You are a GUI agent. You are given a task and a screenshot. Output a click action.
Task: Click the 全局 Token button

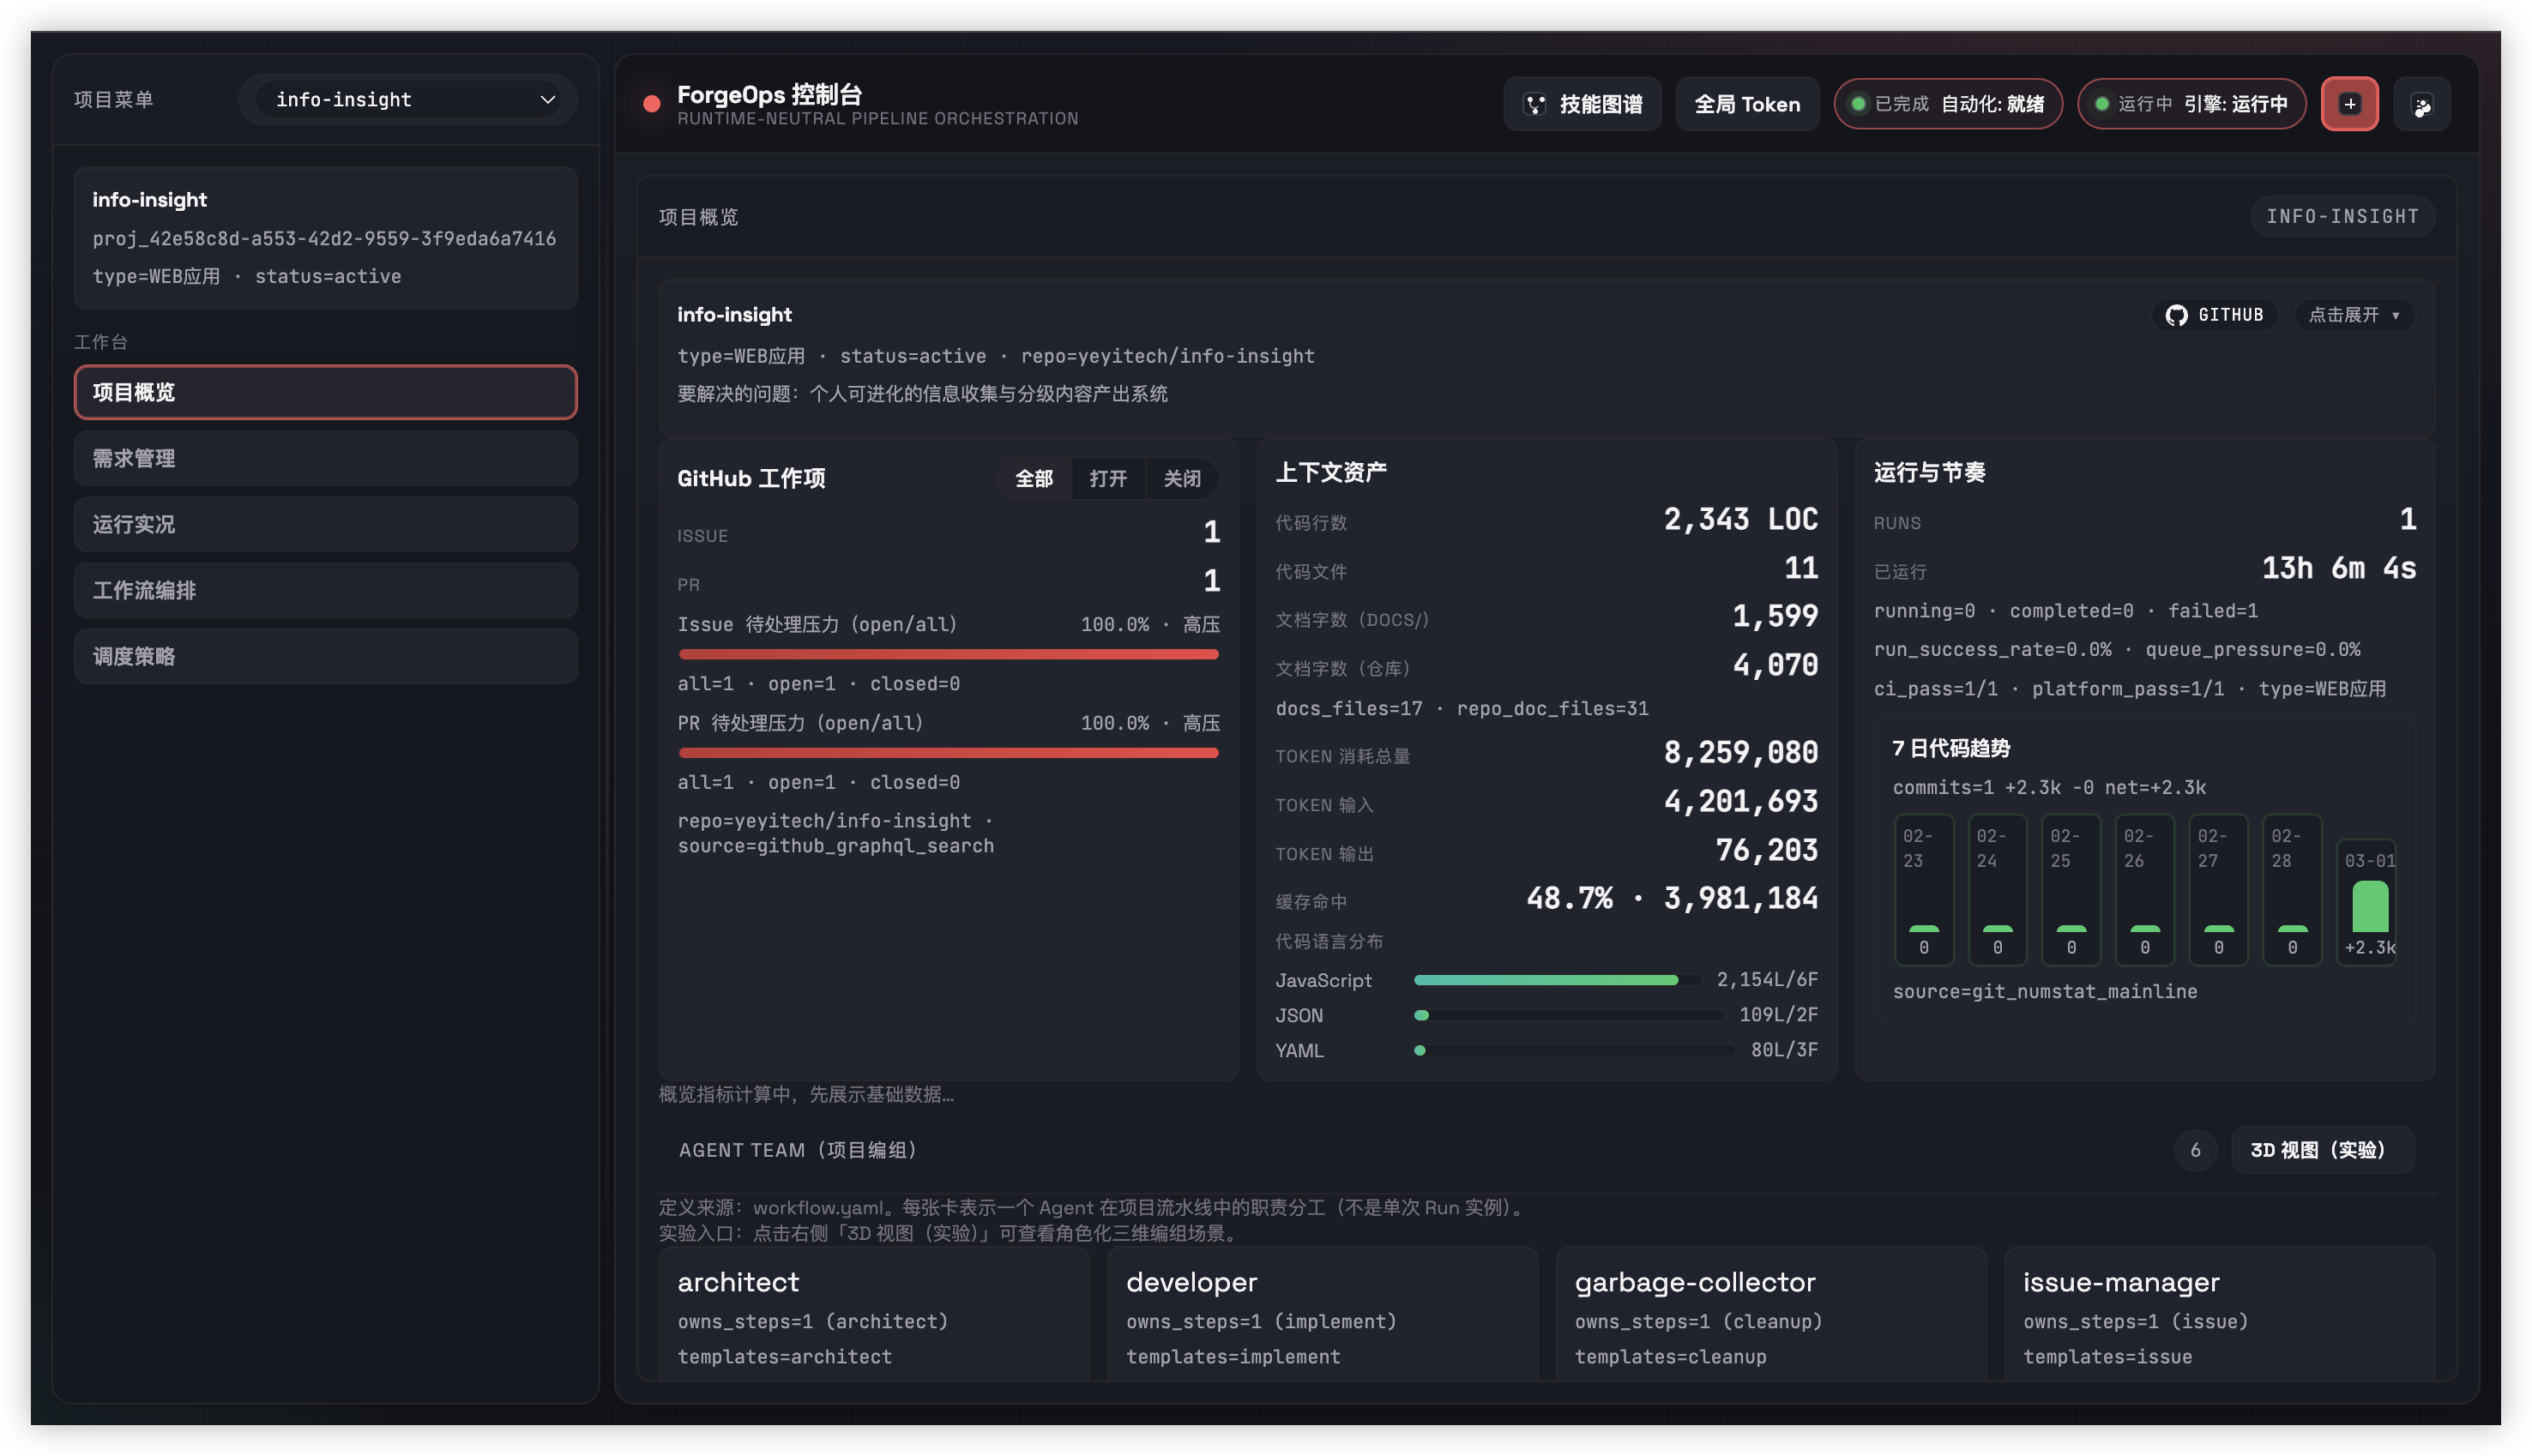[x=1746, y=103]
